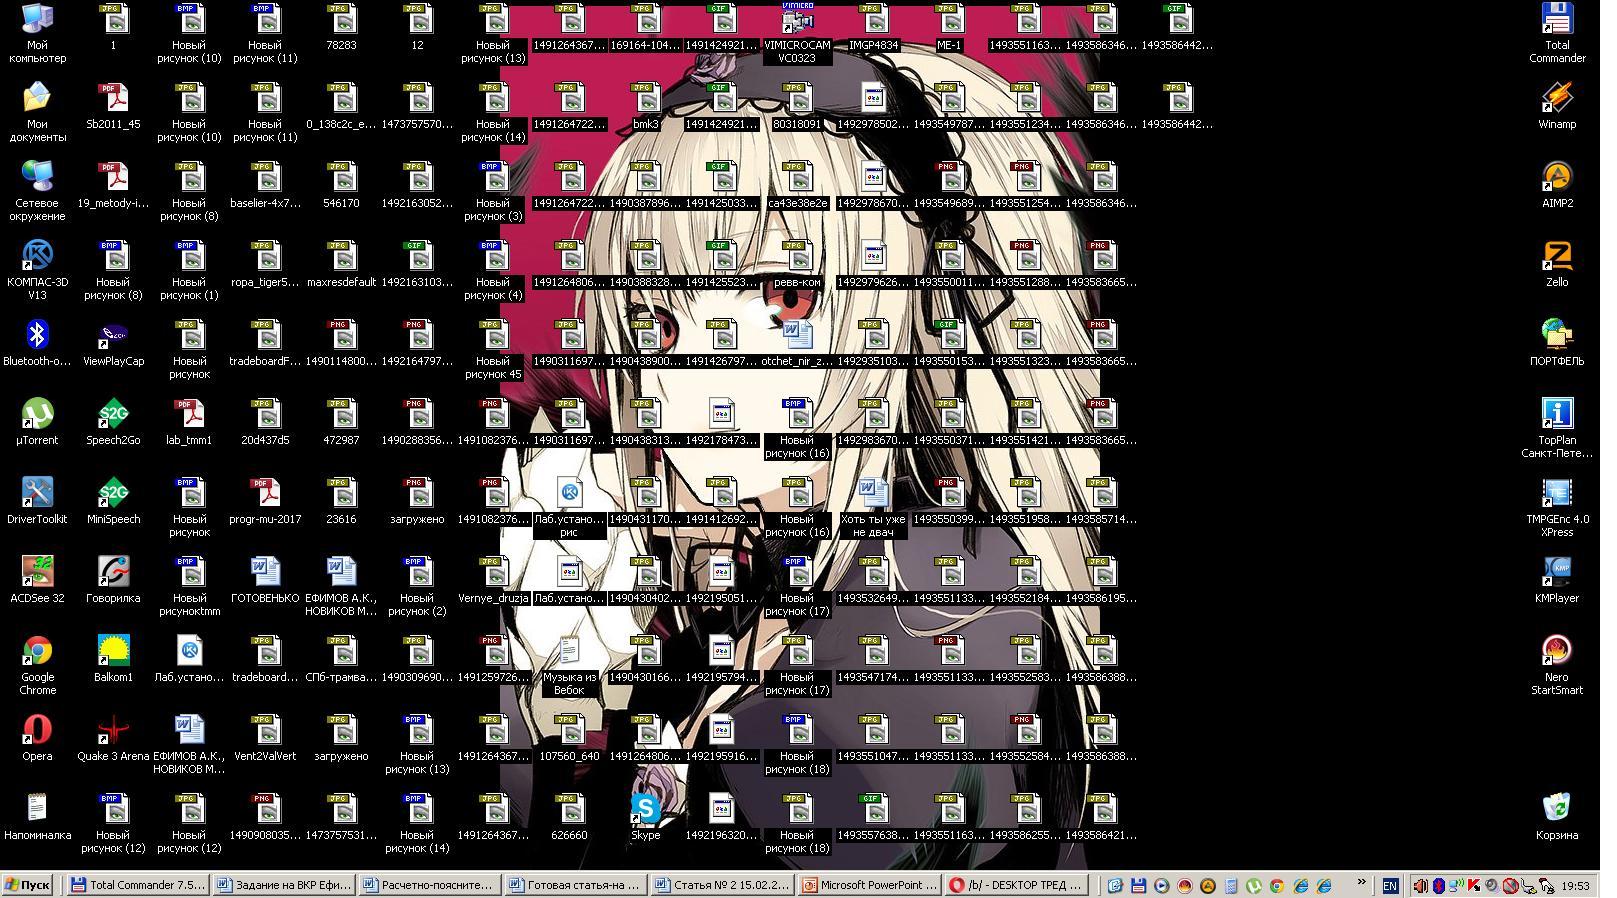1617x898 pixels.
Task: Select the Корзина recycle bin
Action: point(1557,817)
